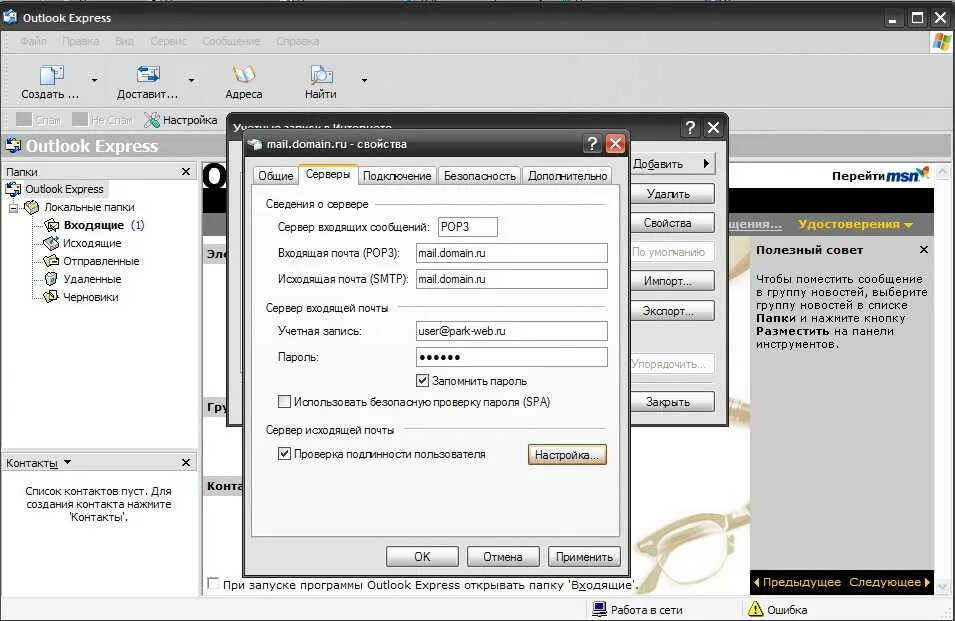Click the POP3 server type field
Screen dimensions: 955x621
467,226
